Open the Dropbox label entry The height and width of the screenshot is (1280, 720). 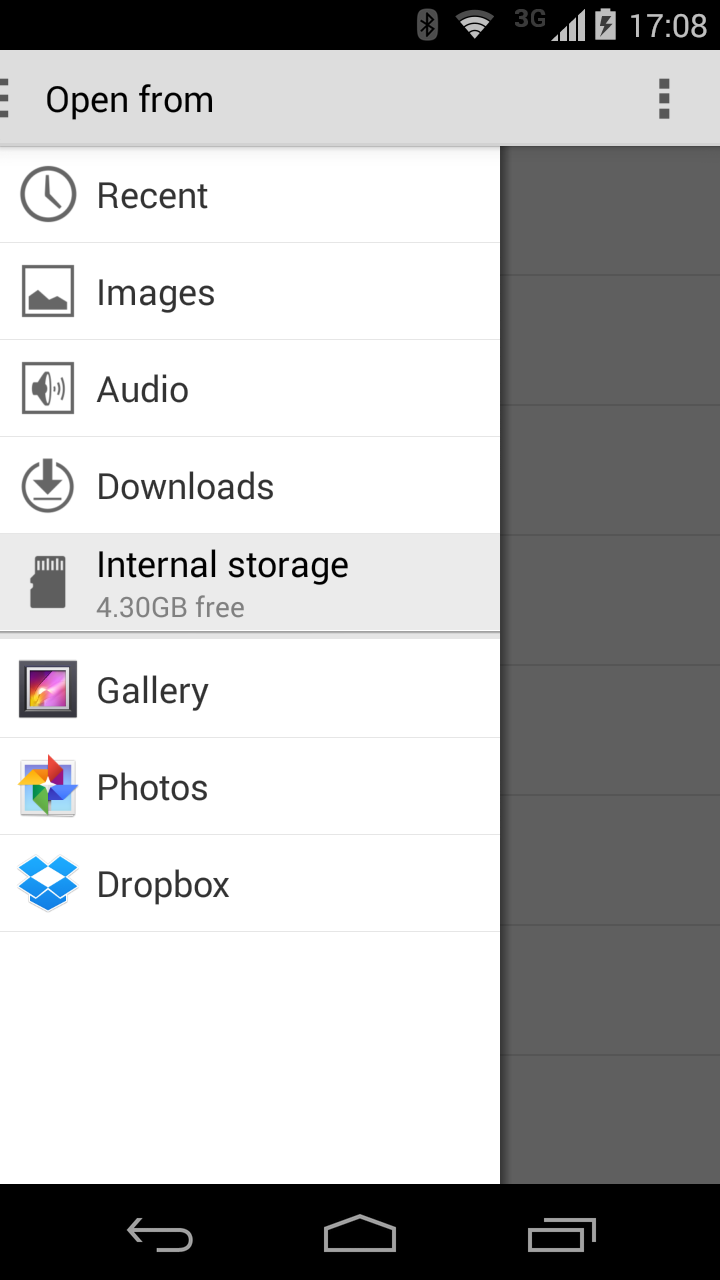163,885
